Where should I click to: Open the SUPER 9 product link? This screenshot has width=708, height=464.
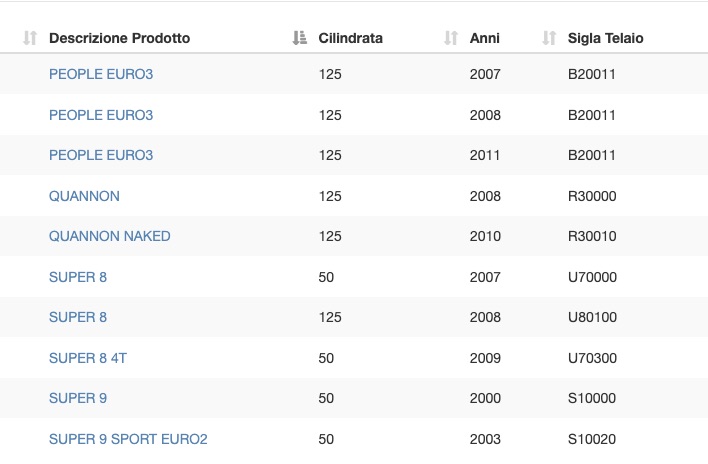[x=78, y=398]
